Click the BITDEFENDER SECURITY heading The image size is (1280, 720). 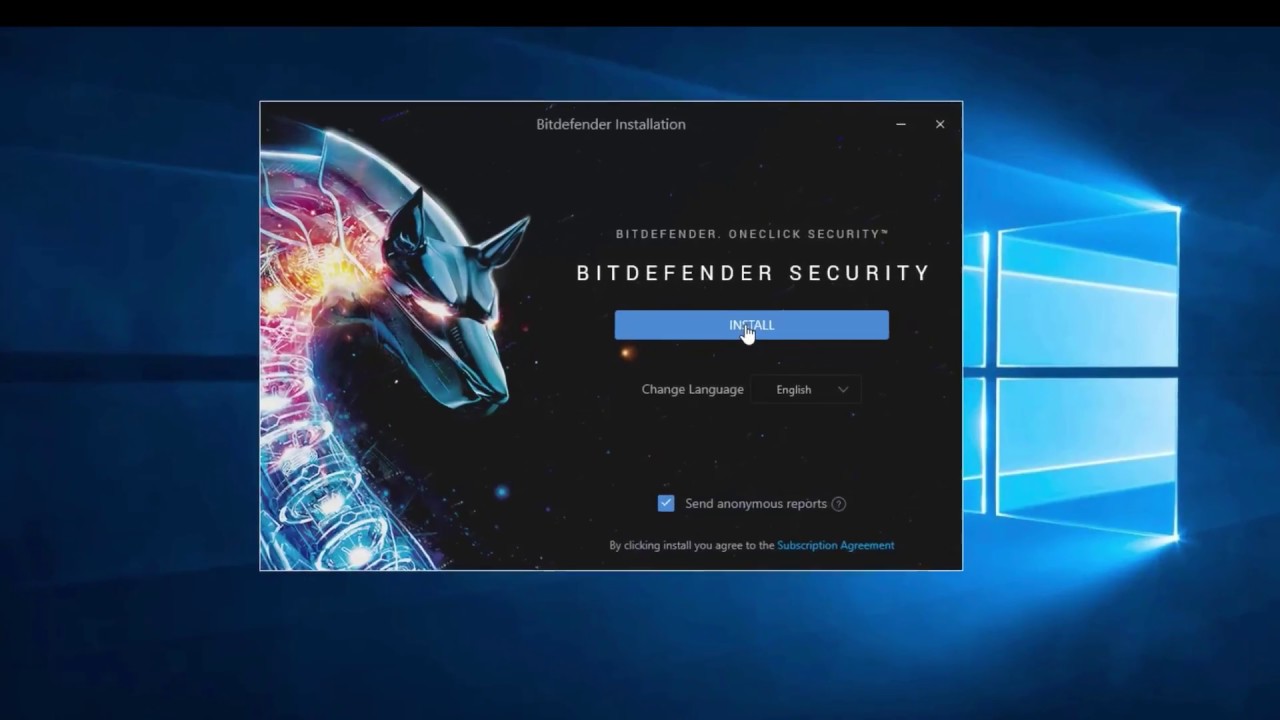coord(753,273)
